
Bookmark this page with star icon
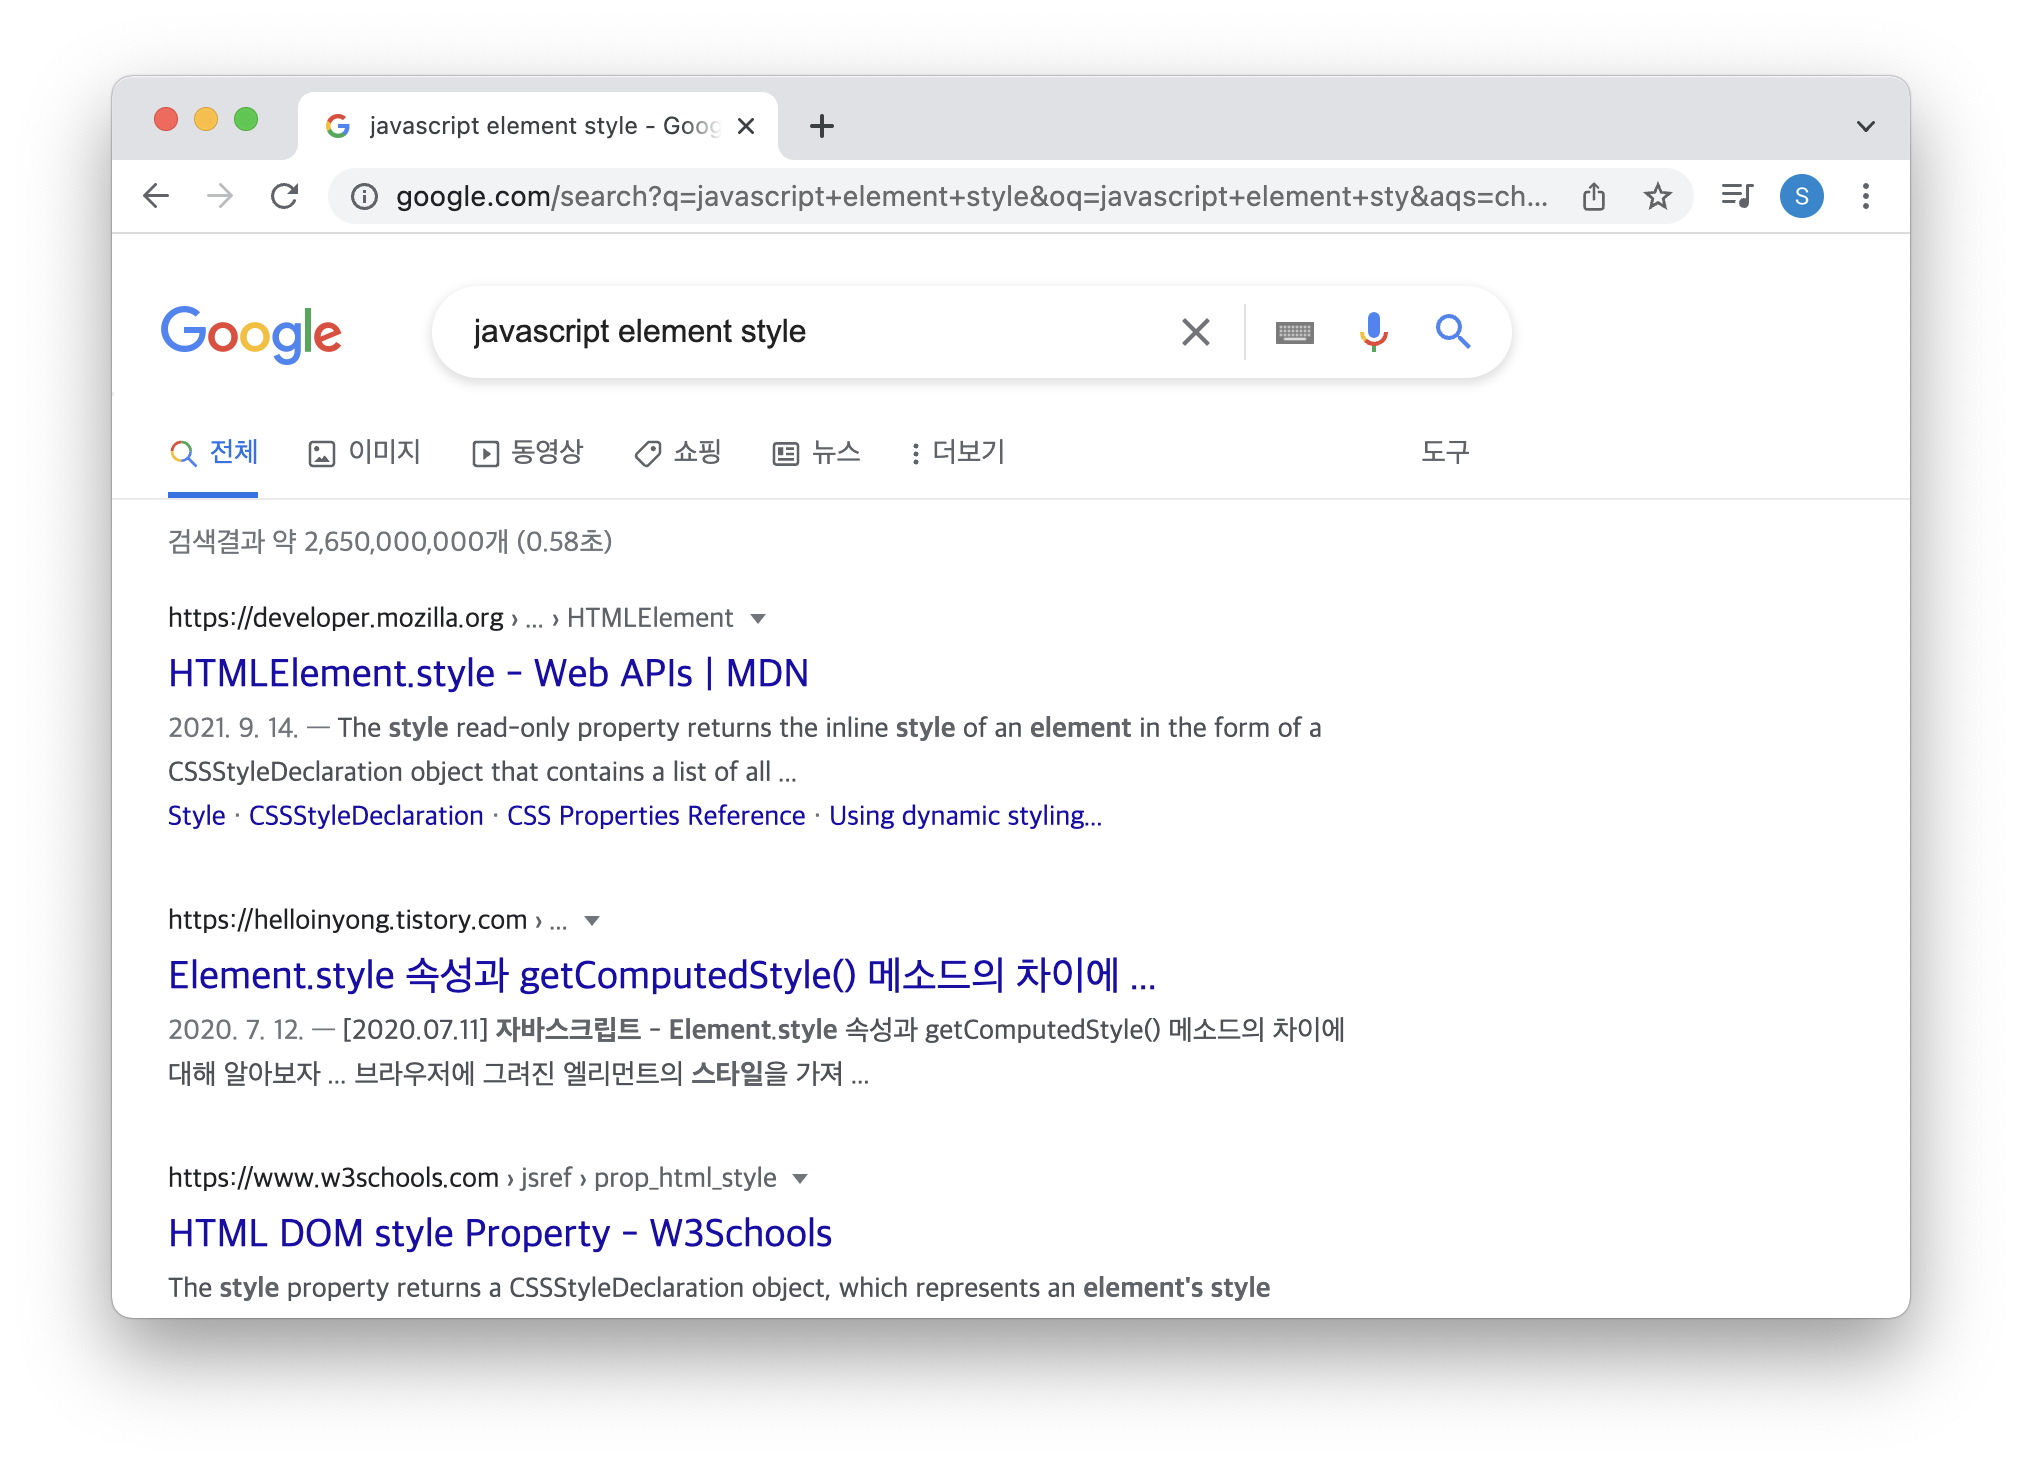click(x=1657, y=196)
